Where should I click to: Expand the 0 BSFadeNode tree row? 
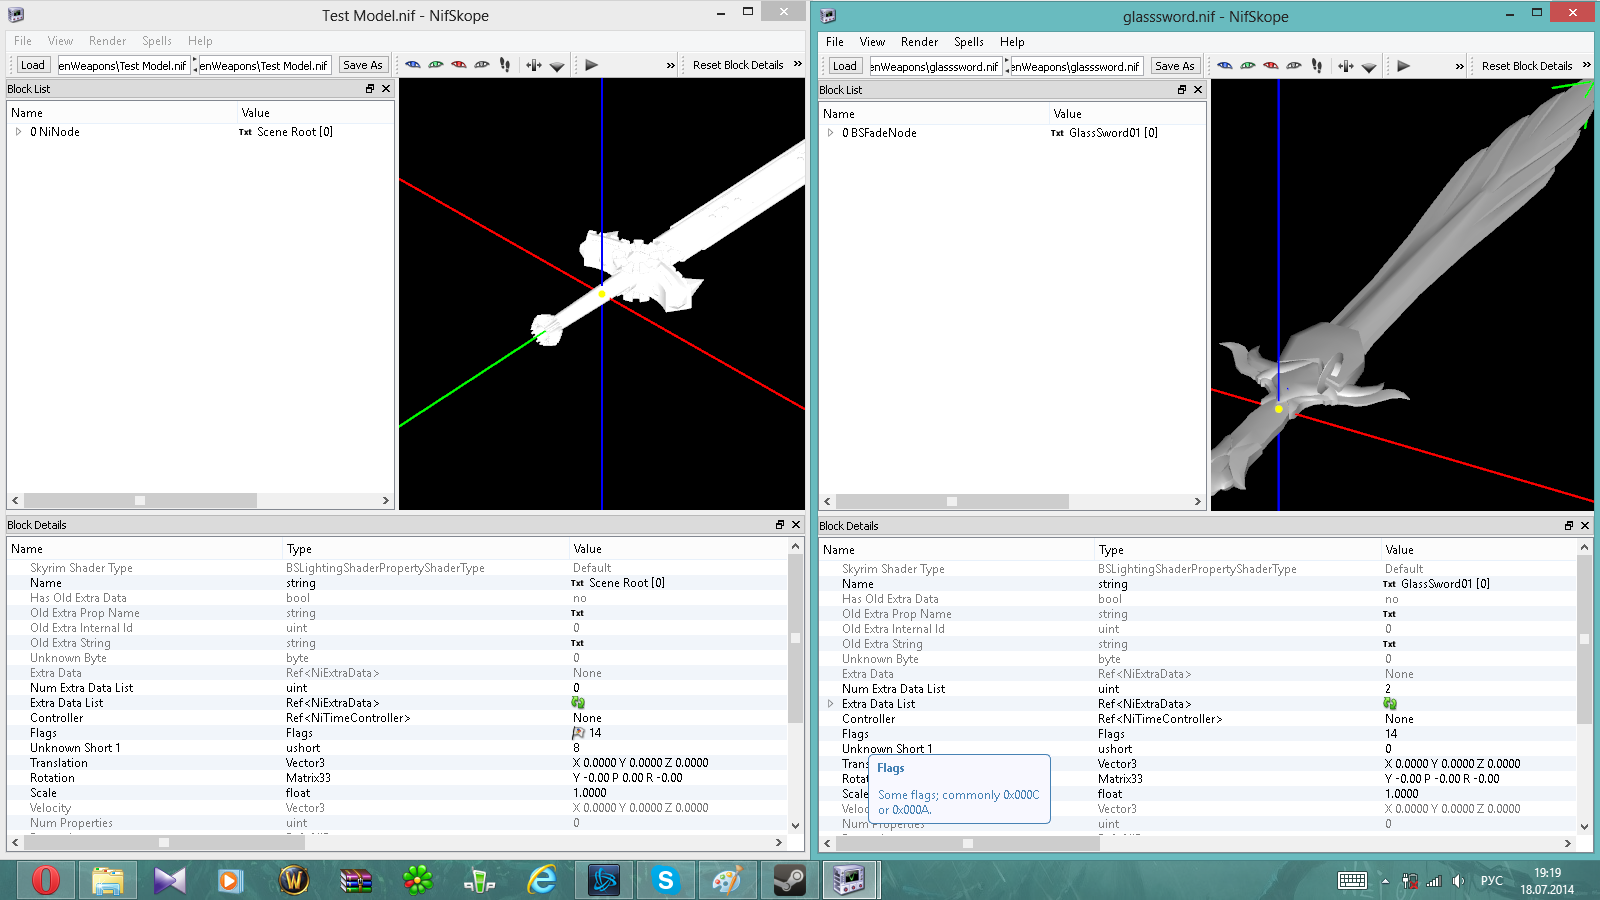click(x=830, y=133)
